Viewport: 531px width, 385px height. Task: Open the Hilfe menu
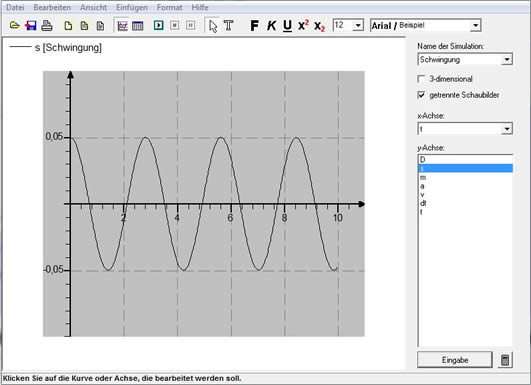tap(200, 7)
